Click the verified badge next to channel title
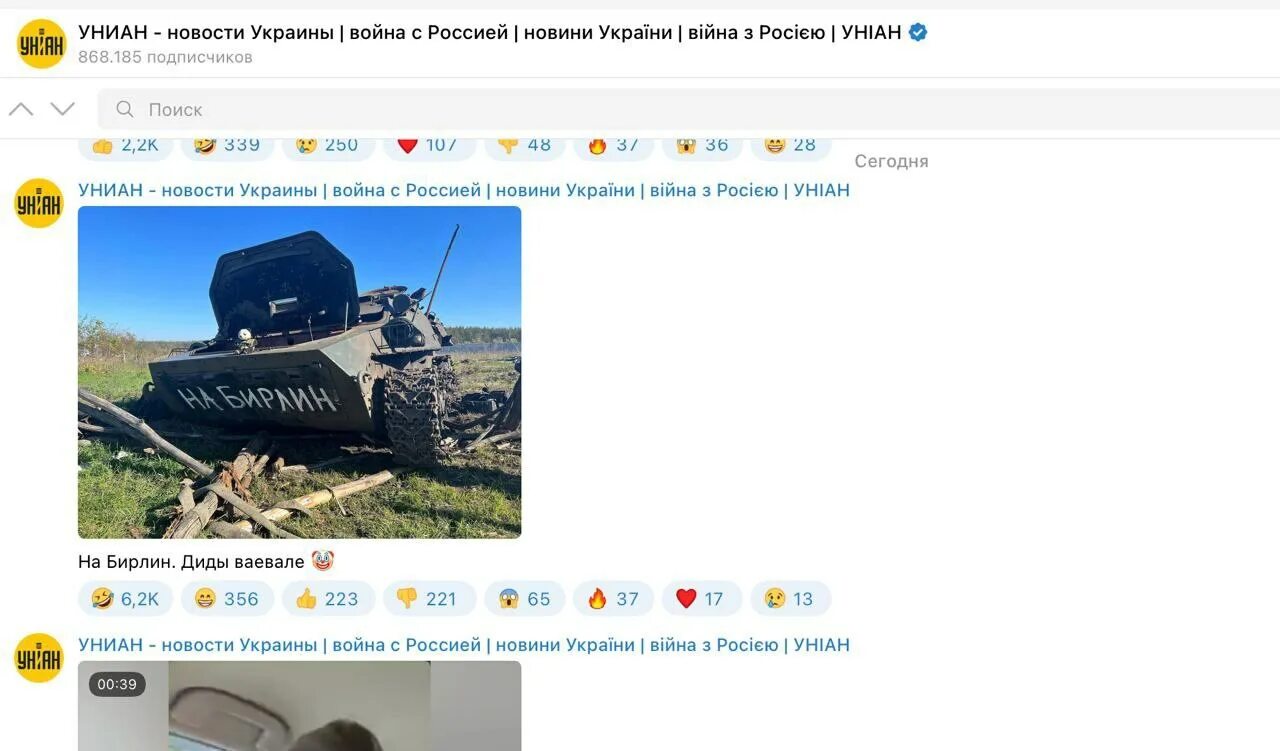 [x=918, y=32]
